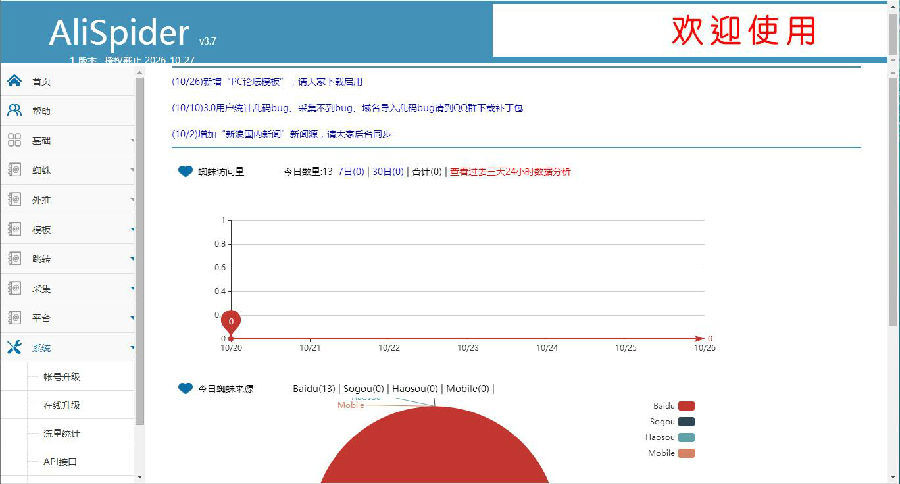Click the people icon for help section

coord(14,110)
